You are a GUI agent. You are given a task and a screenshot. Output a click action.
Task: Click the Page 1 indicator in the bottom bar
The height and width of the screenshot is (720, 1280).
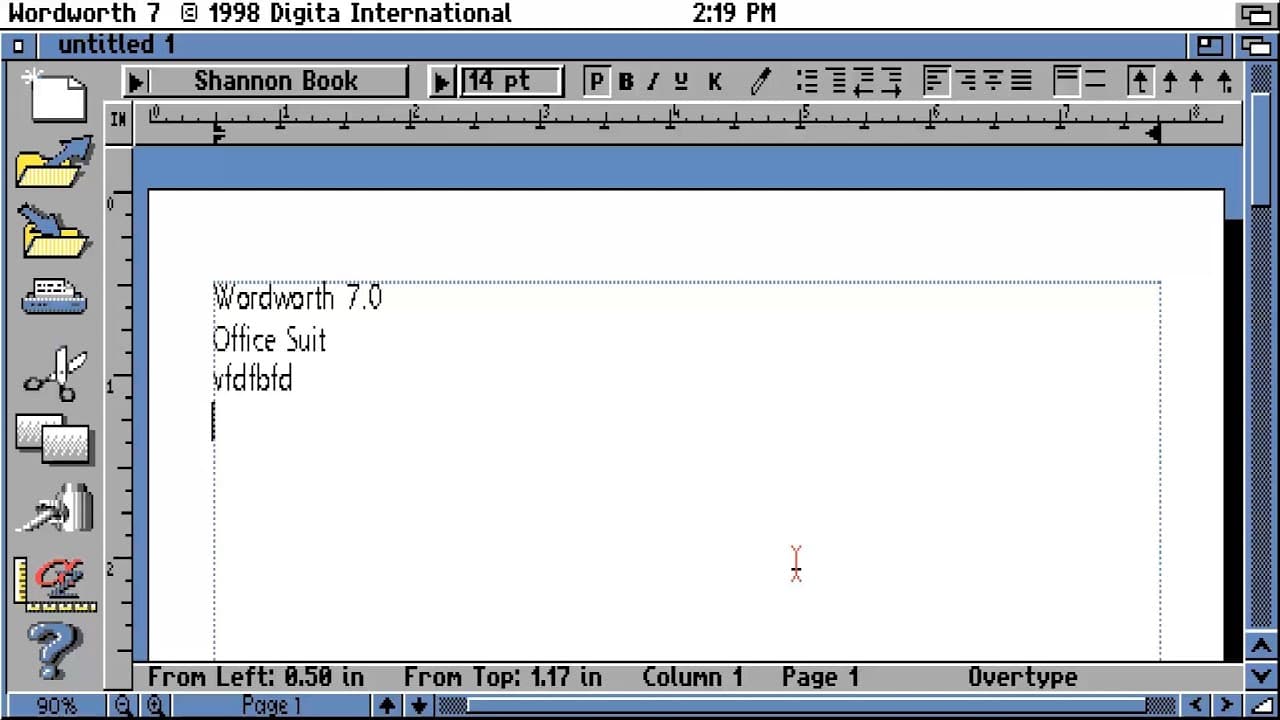[271, 706]
